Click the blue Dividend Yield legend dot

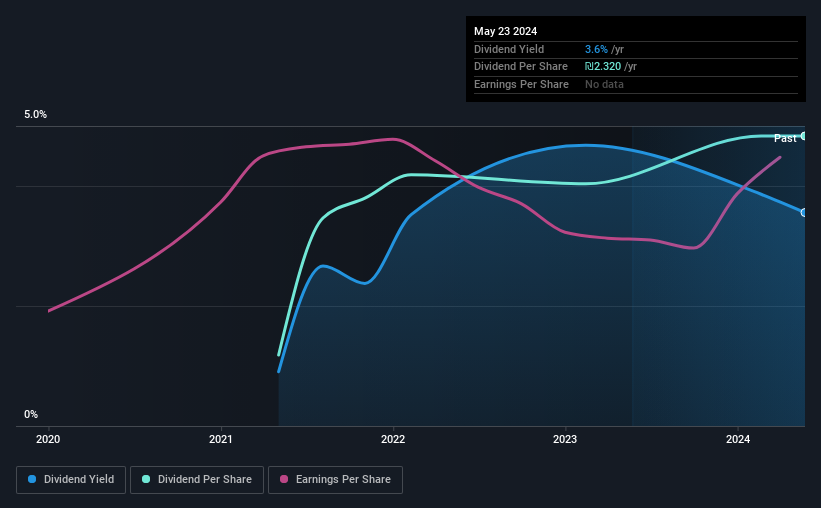32,479
